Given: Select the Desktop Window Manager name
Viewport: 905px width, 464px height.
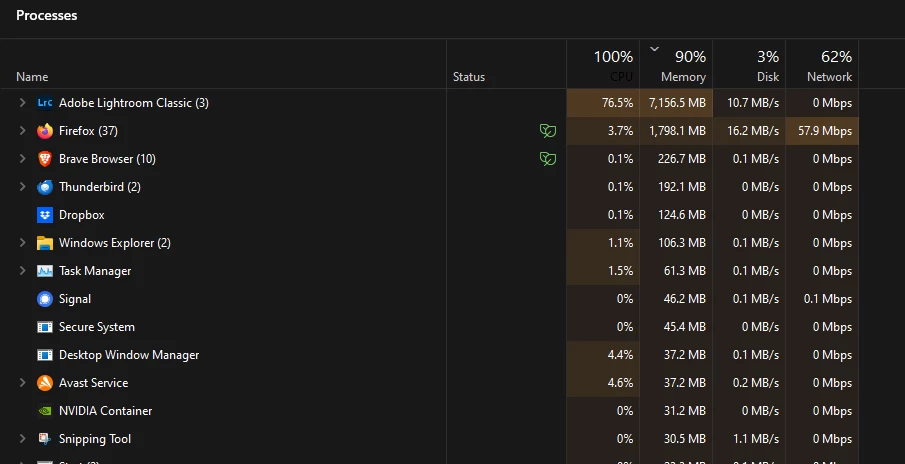Looking at the screenshot, I should [129, 355].
